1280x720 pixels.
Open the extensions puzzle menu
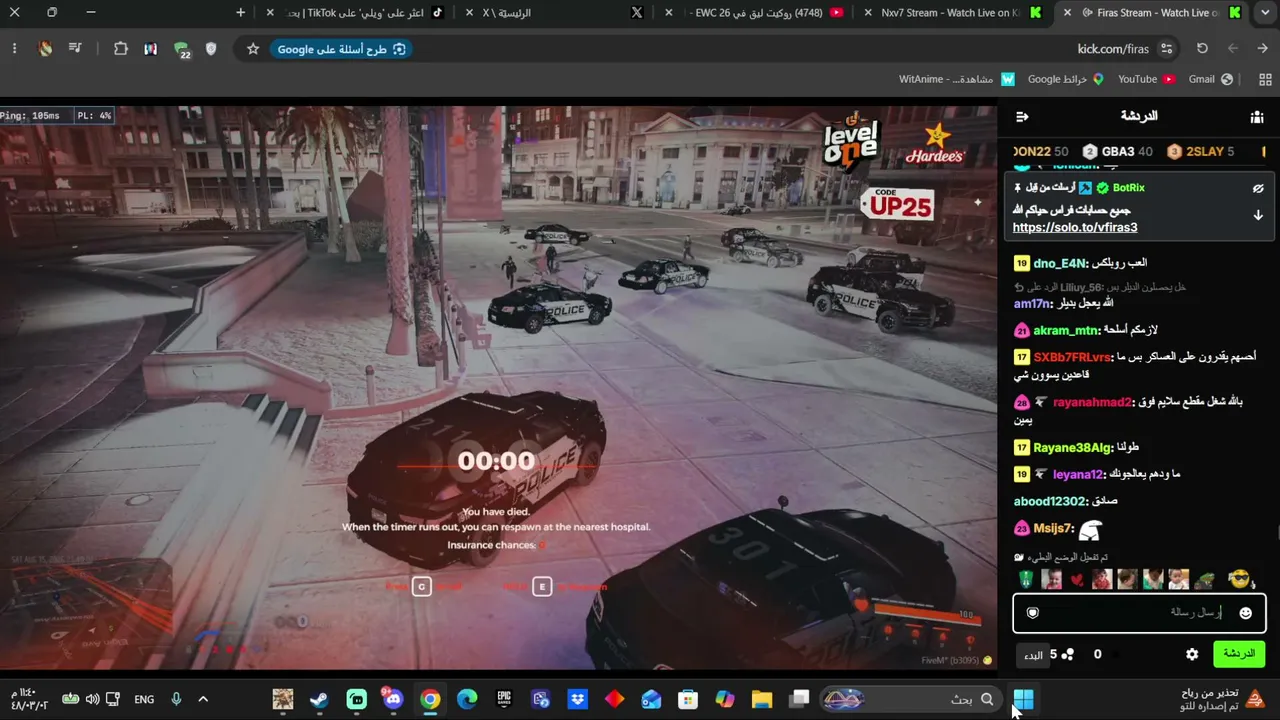(x=121, y=49)
